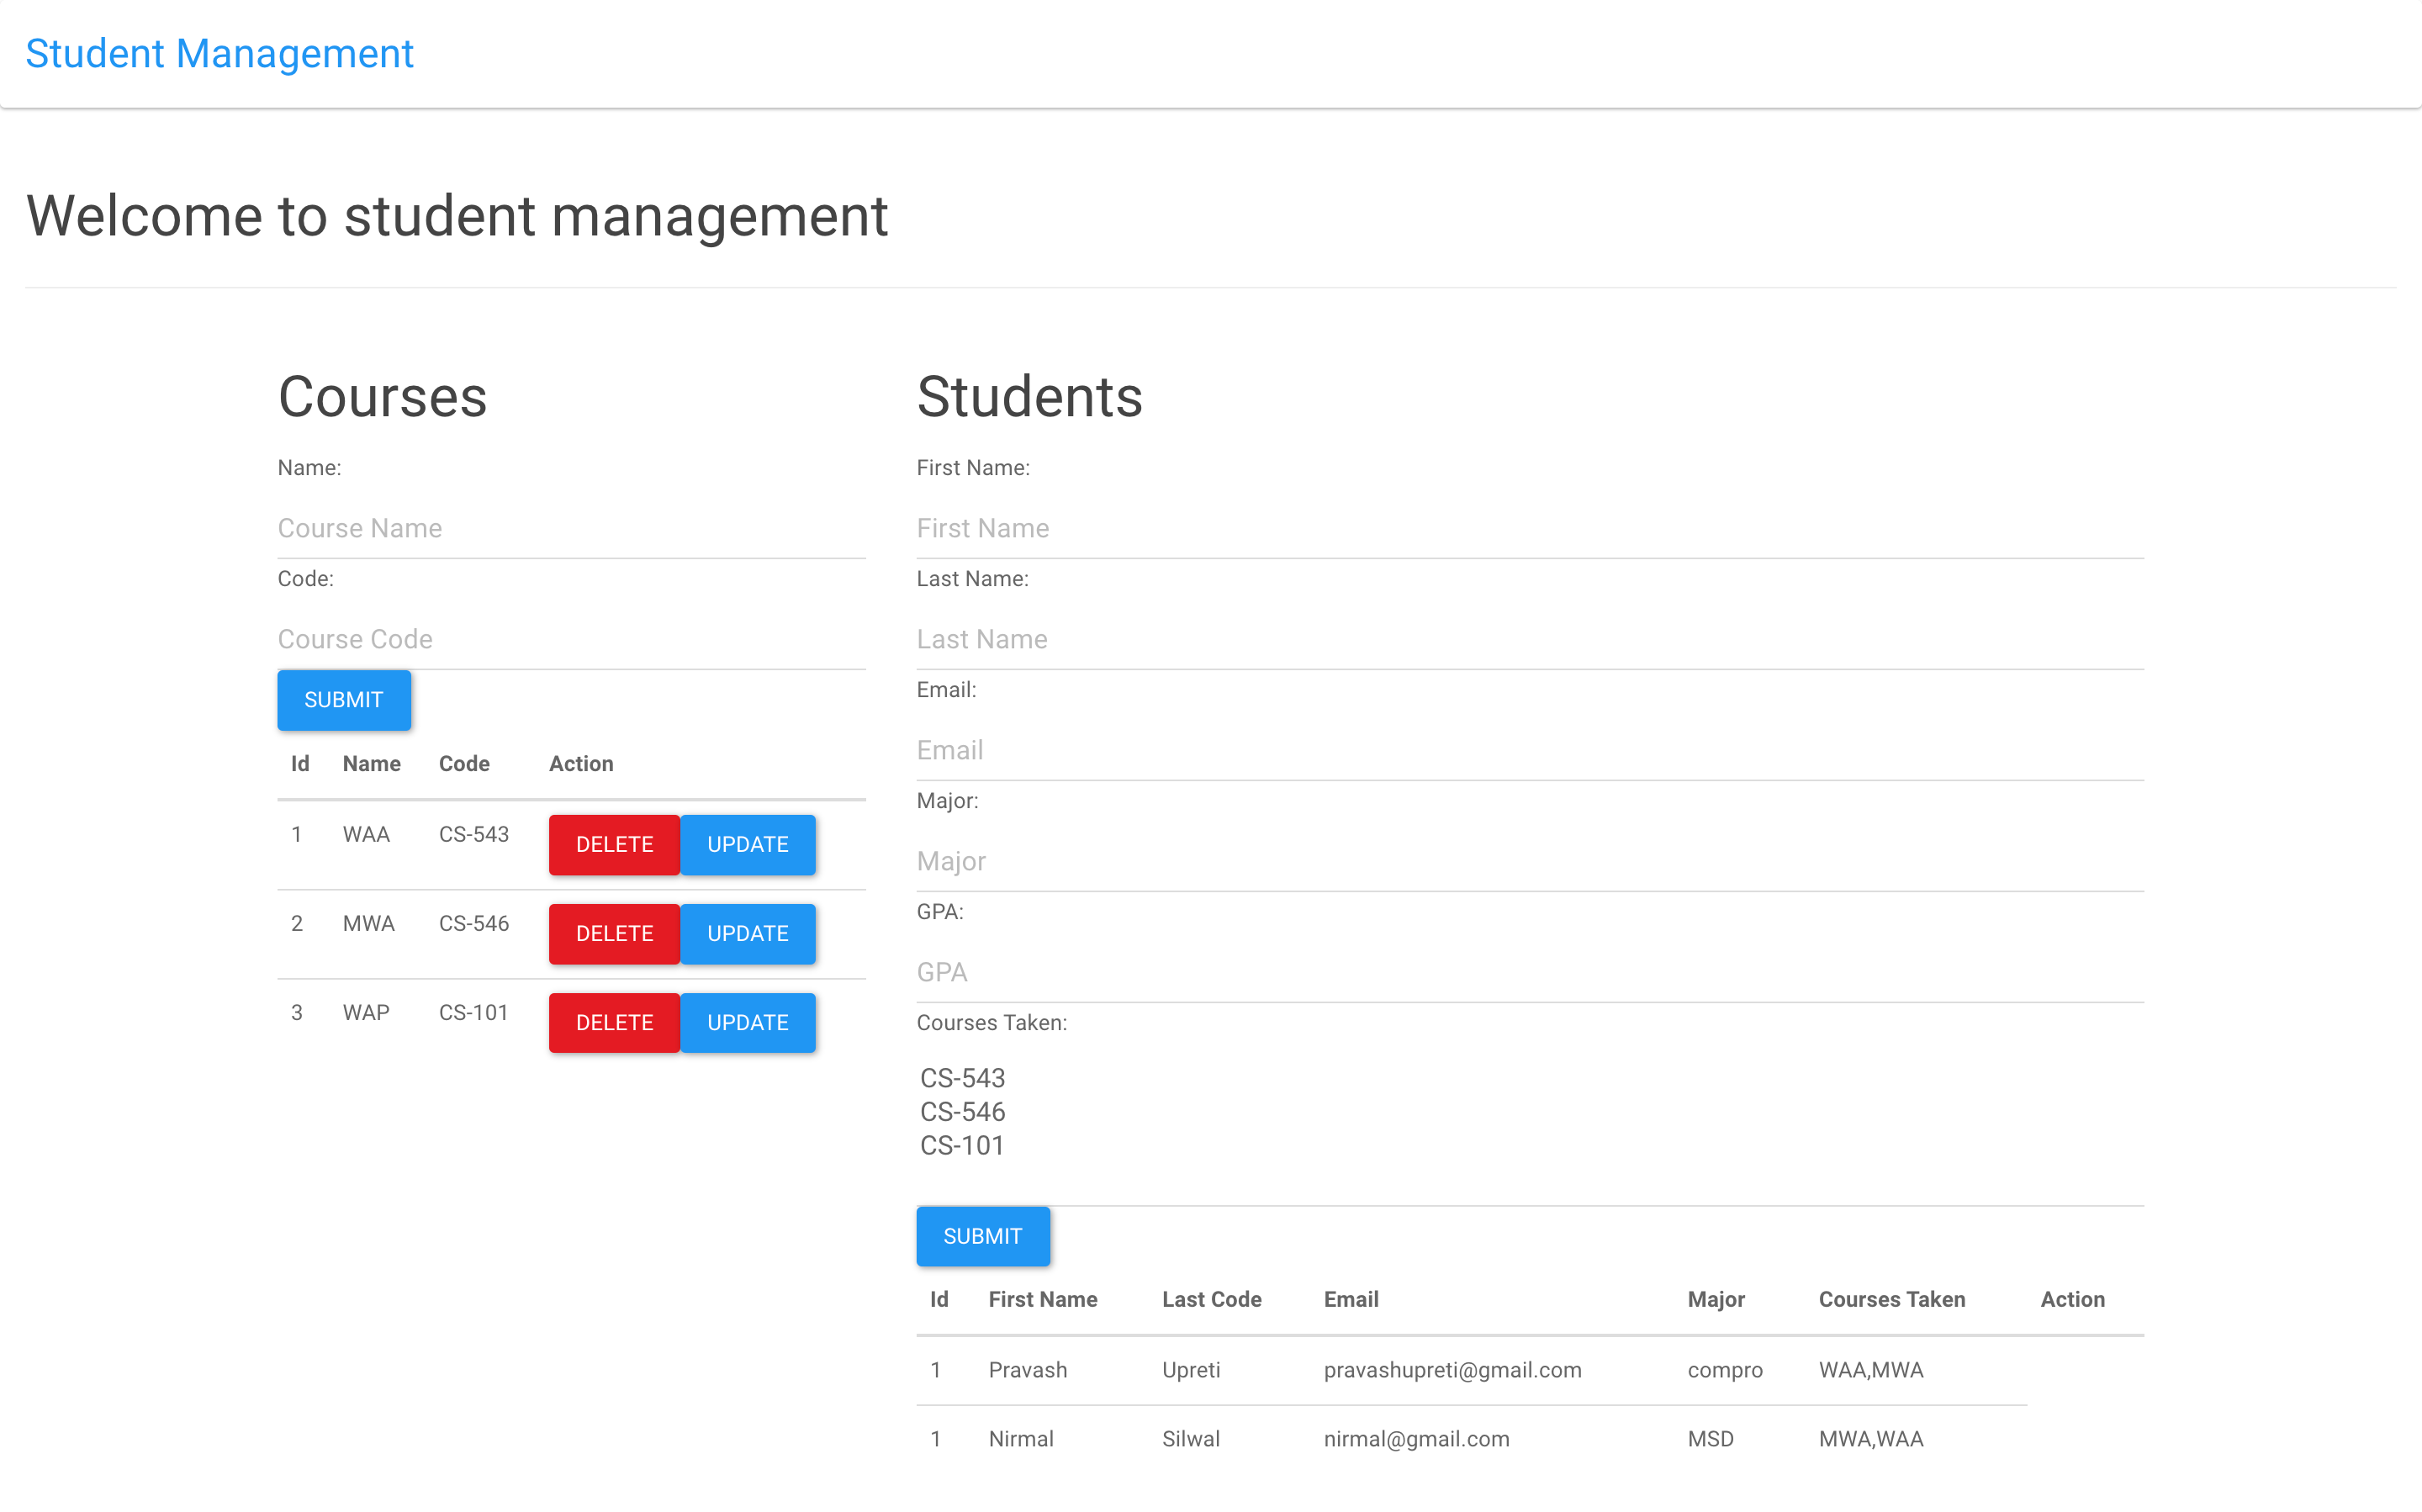Image resolution: width=2422 pixels, height=1512 pixels.
Task: Click the Course Name input field
Action: pyautogui.click(x=571, y=528)
